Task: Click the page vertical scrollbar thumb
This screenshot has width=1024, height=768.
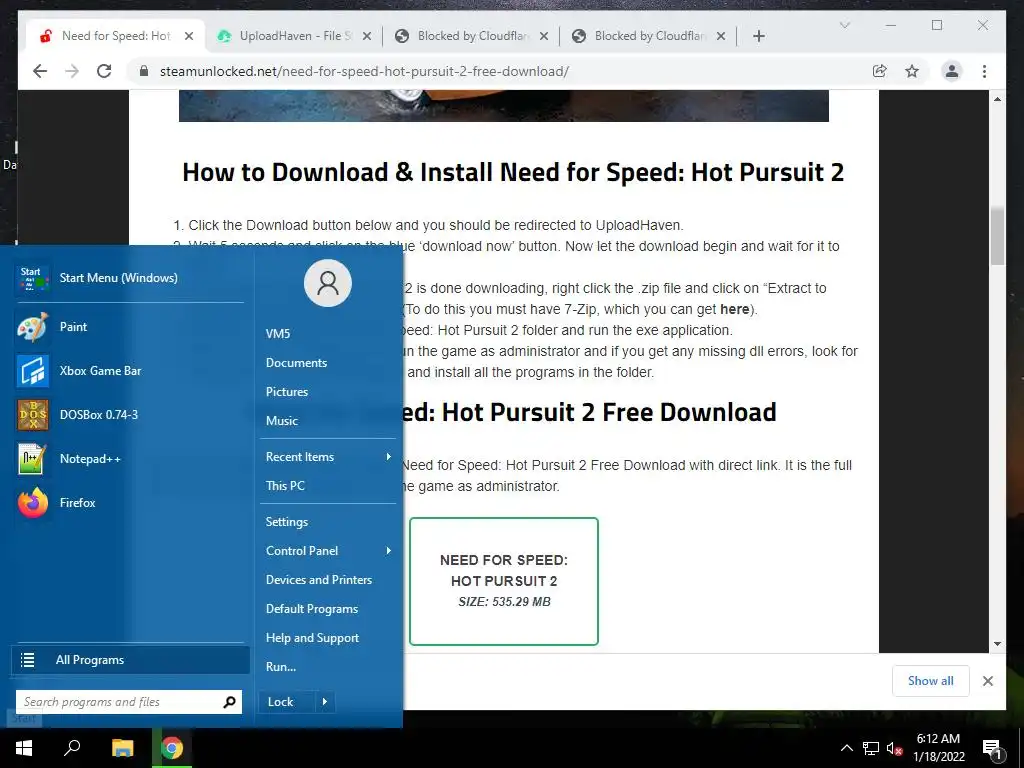Action: pyautogui.click(x=997, y=235)
